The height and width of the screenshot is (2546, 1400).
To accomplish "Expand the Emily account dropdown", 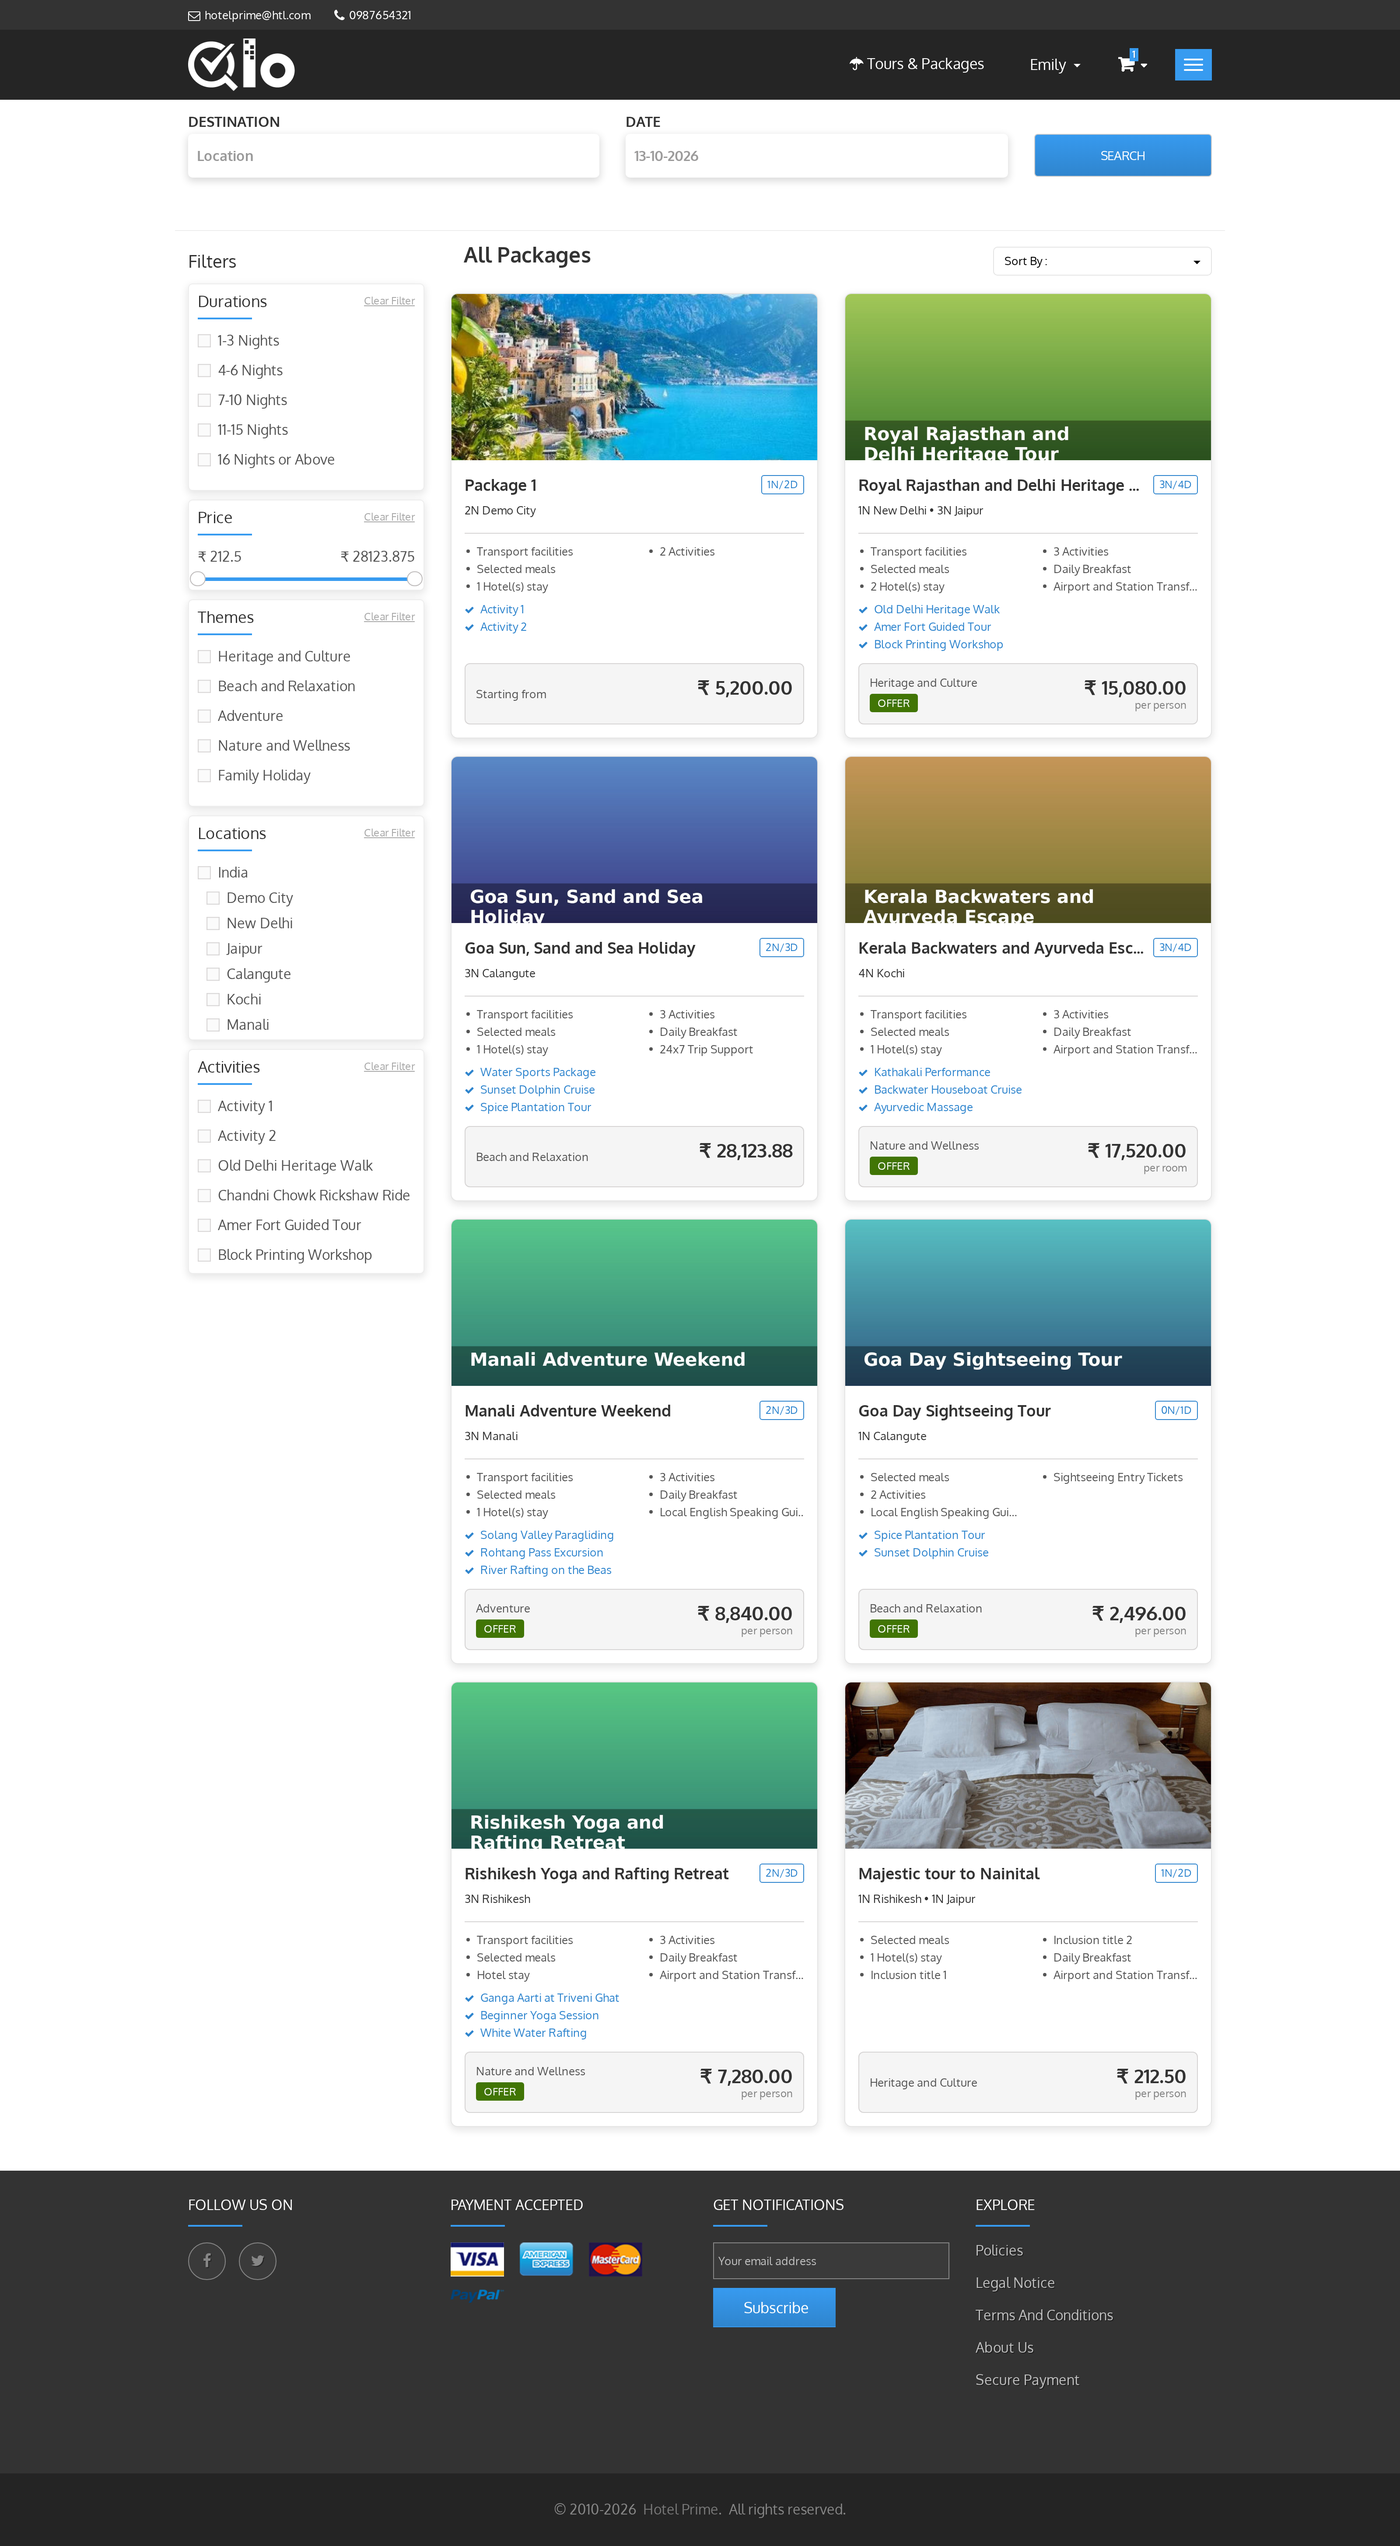I will [1055, 65].
